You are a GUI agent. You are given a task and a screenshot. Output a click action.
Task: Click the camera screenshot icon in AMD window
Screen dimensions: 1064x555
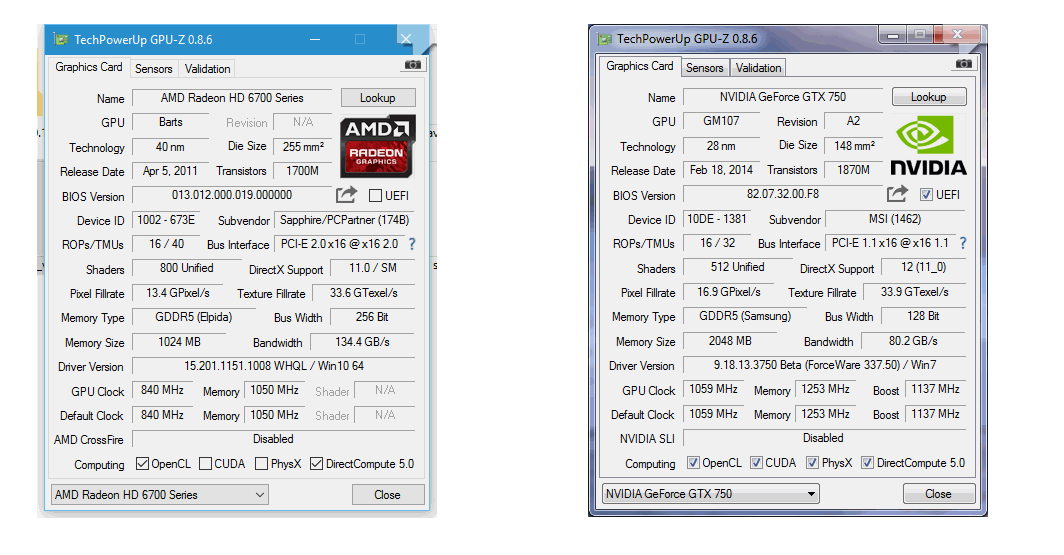pyautogui.click(x=413, y=65)
